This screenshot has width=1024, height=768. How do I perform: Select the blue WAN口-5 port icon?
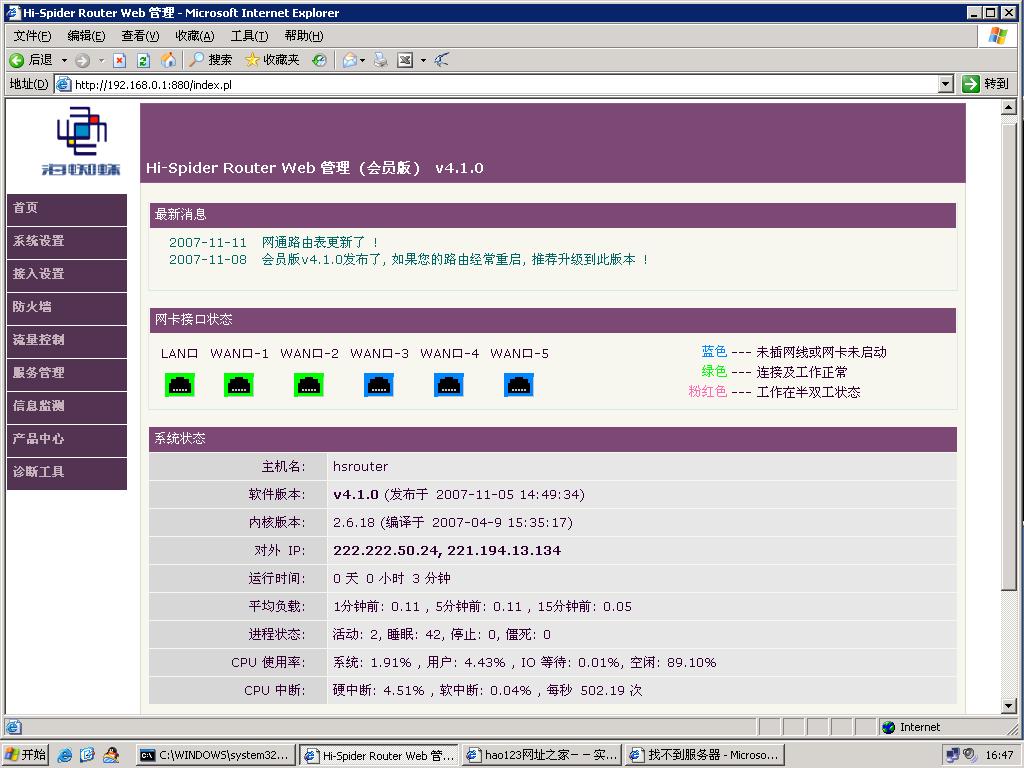pos(518,384)
